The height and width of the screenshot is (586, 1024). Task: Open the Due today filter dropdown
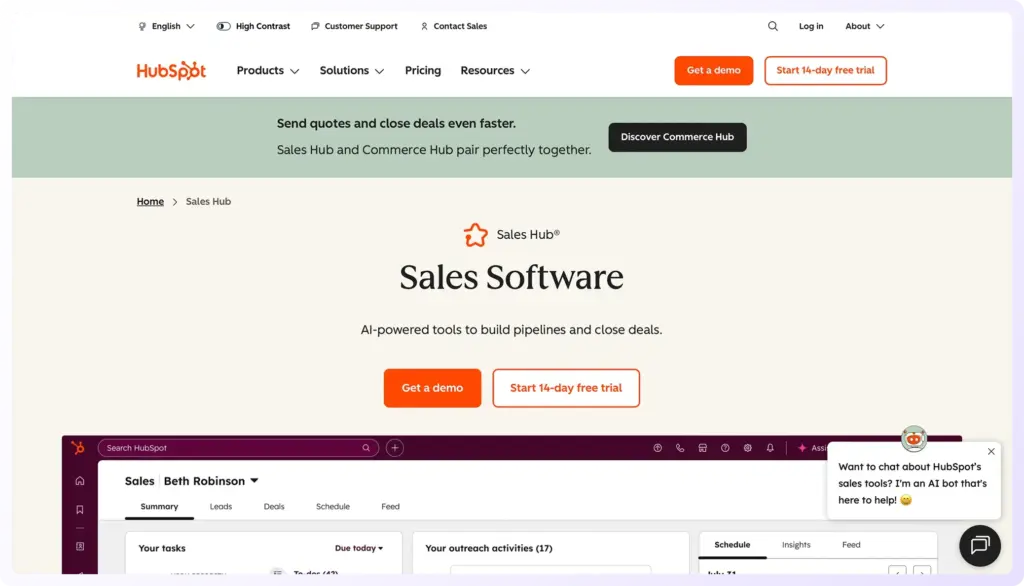tap(359, 548)
